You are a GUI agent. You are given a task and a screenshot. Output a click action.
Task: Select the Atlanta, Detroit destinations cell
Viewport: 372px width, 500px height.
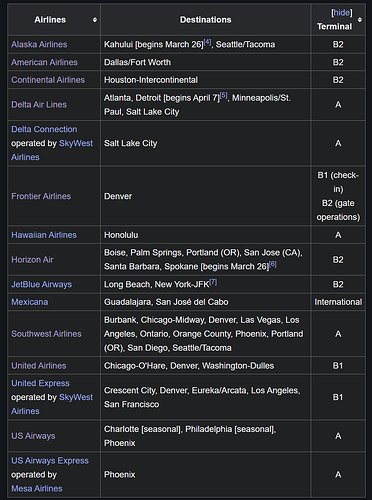(x=206, y=105)
